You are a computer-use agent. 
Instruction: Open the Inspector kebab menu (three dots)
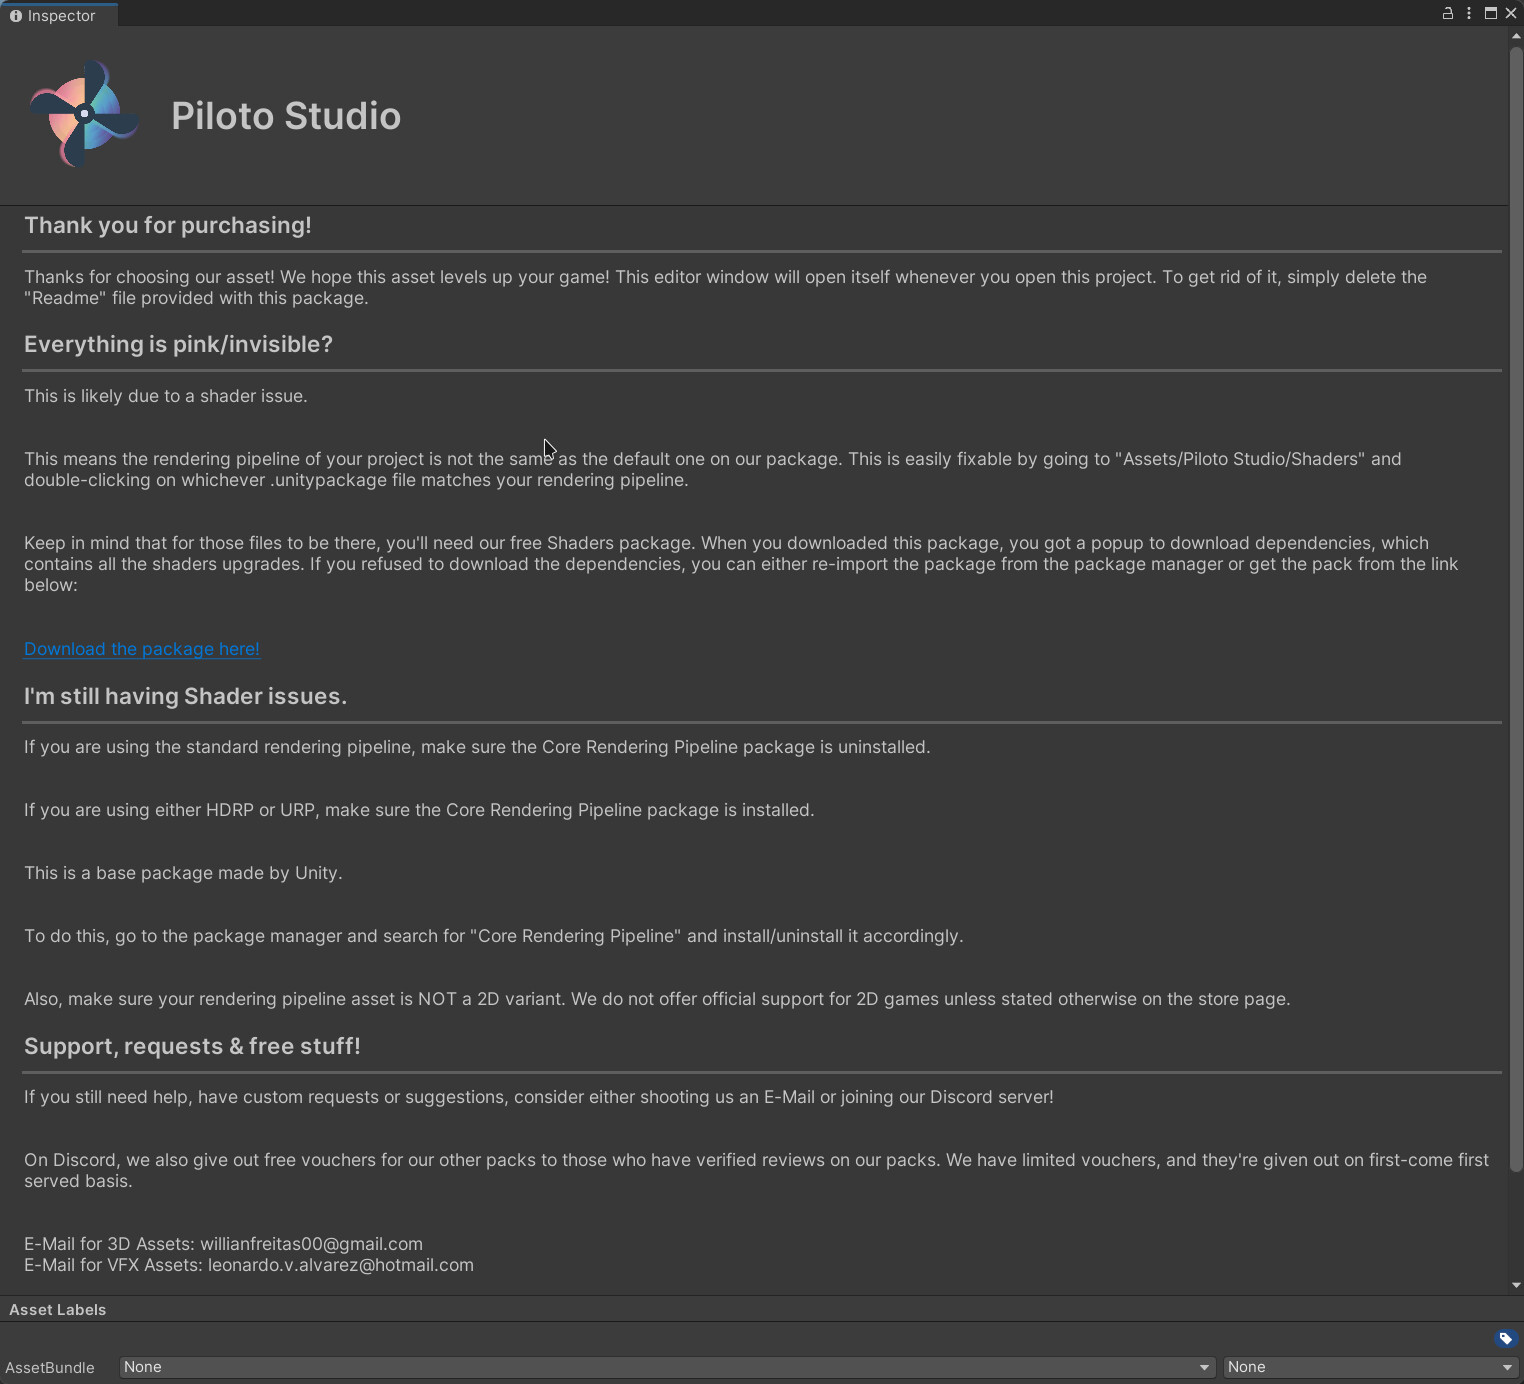pyautogui.click(x=1468, y=13)
